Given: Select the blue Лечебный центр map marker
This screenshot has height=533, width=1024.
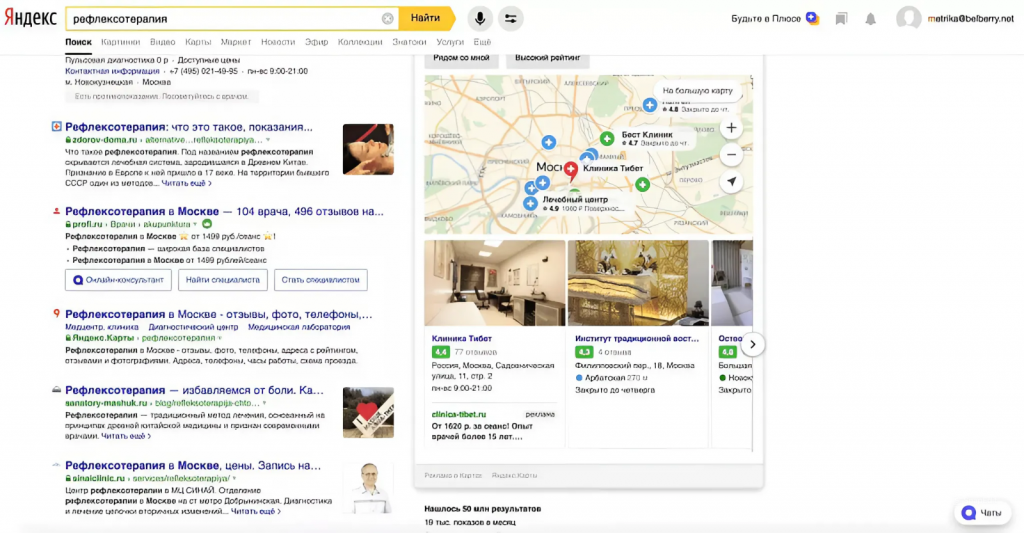Looking at the screenshot, I should (x=530, y=204).
